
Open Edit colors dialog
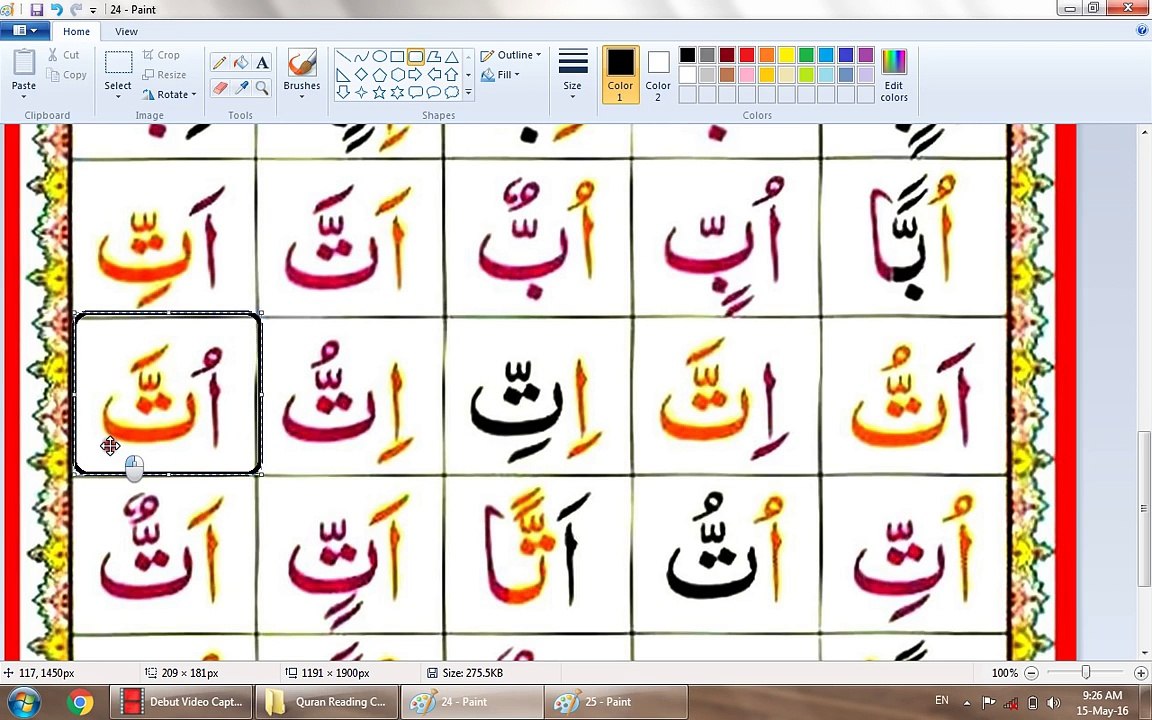coord(894,74)
